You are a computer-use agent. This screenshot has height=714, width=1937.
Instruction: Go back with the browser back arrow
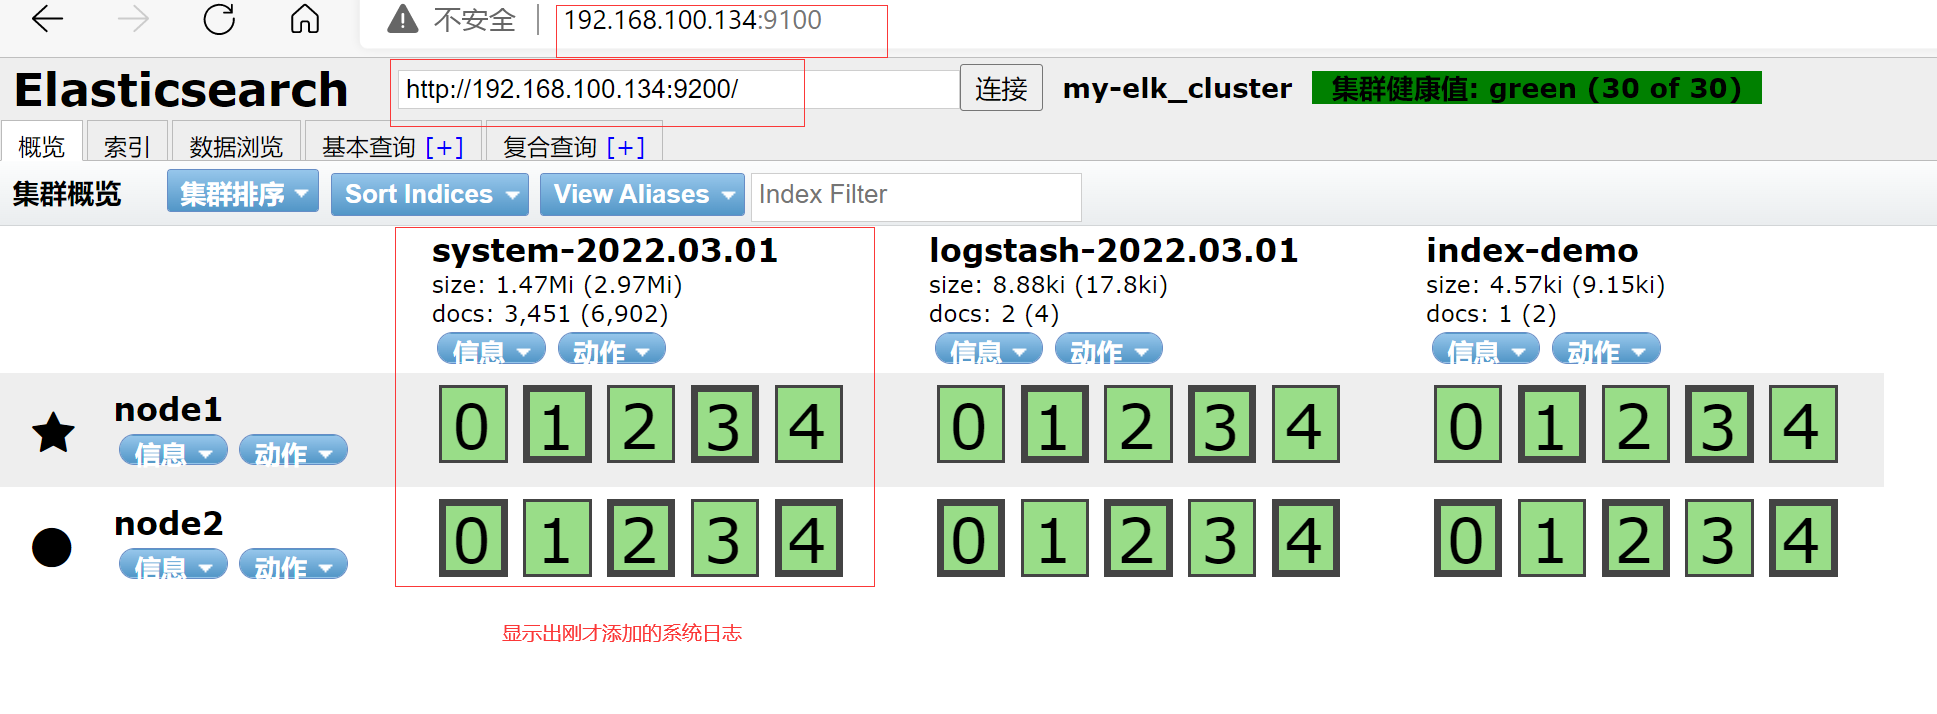(47, 19)
